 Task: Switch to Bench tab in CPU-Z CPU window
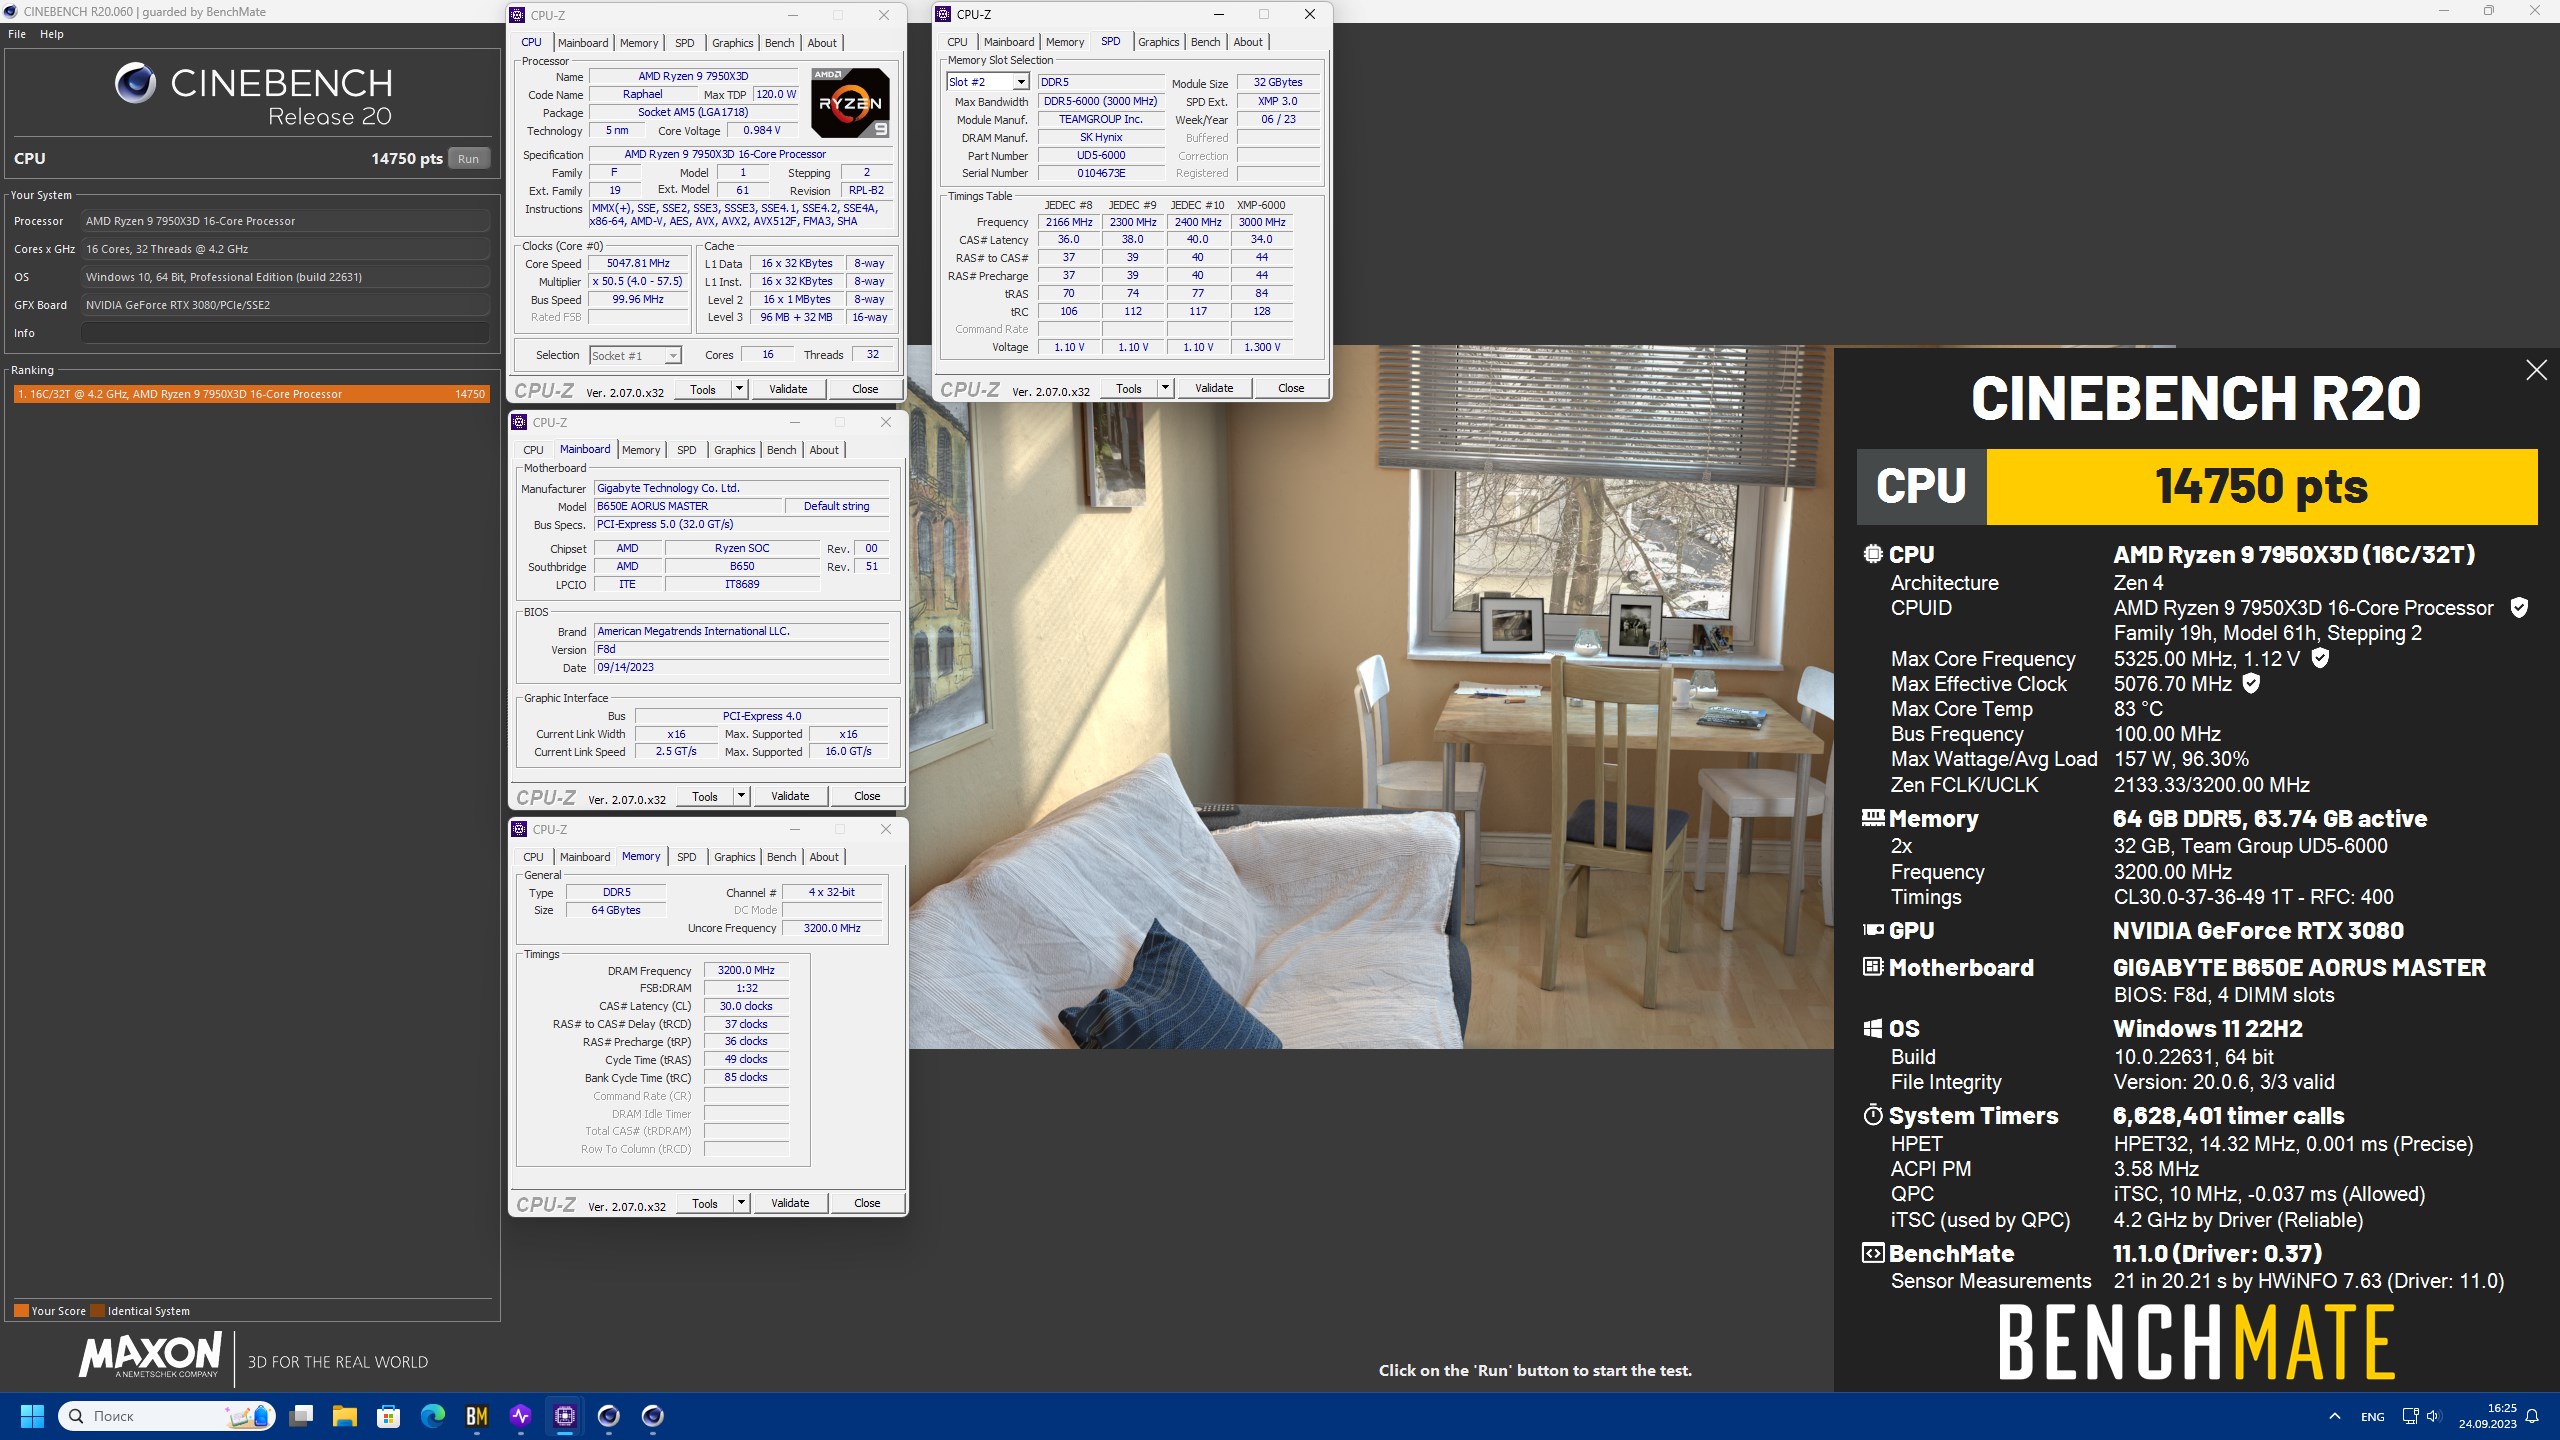tap(779, 43)
